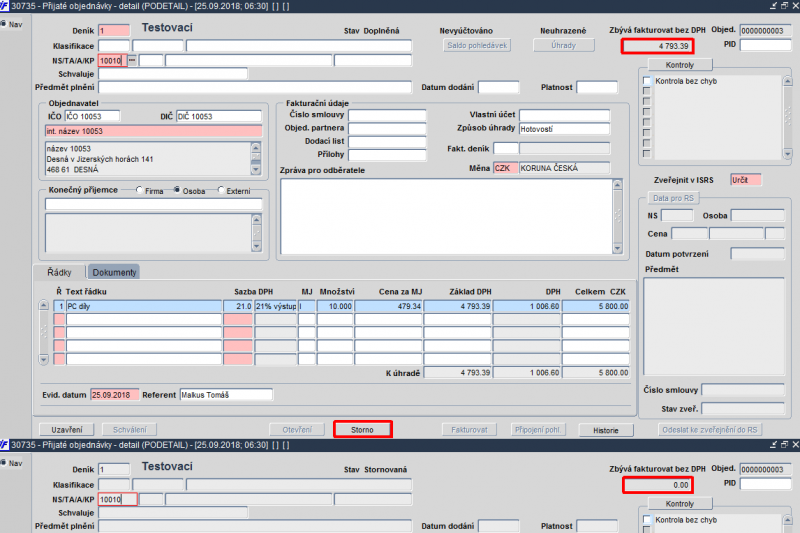Click the Nav icon in lower window
Screen dimensions: 800x533
click(4, 463)
